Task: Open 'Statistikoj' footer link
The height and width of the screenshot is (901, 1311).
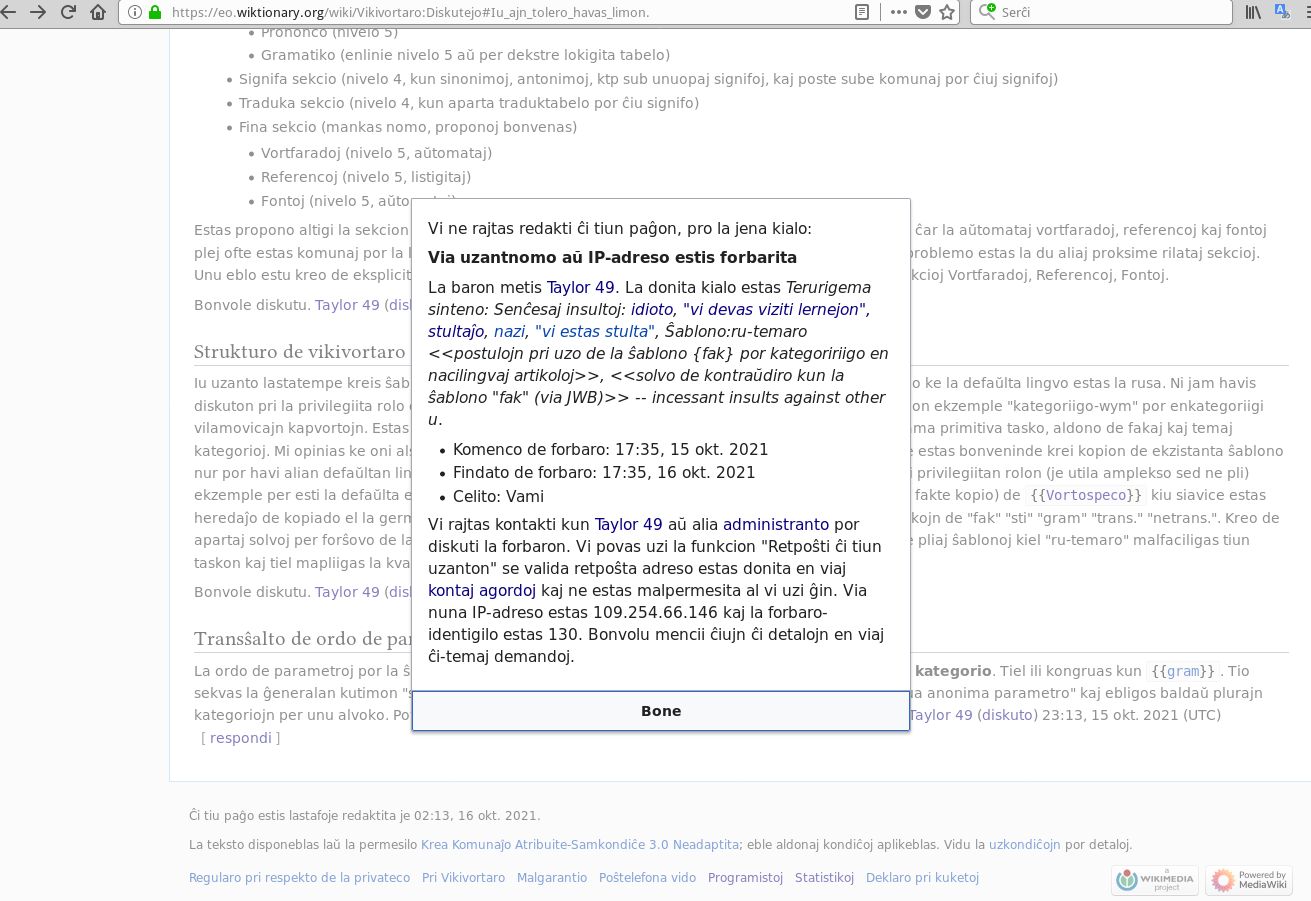Action: [x=824, y=878]
